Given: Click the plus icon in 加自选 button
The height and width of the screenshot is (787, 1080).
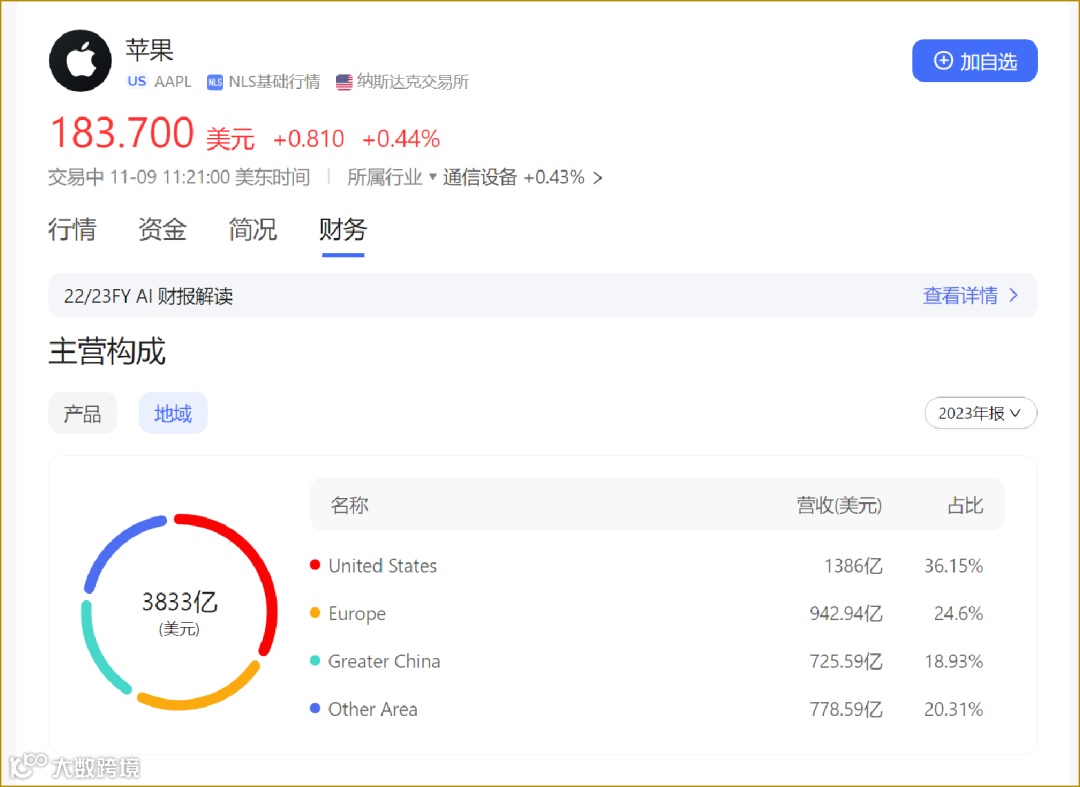Looking at the screenshot, I should (943, 61).
